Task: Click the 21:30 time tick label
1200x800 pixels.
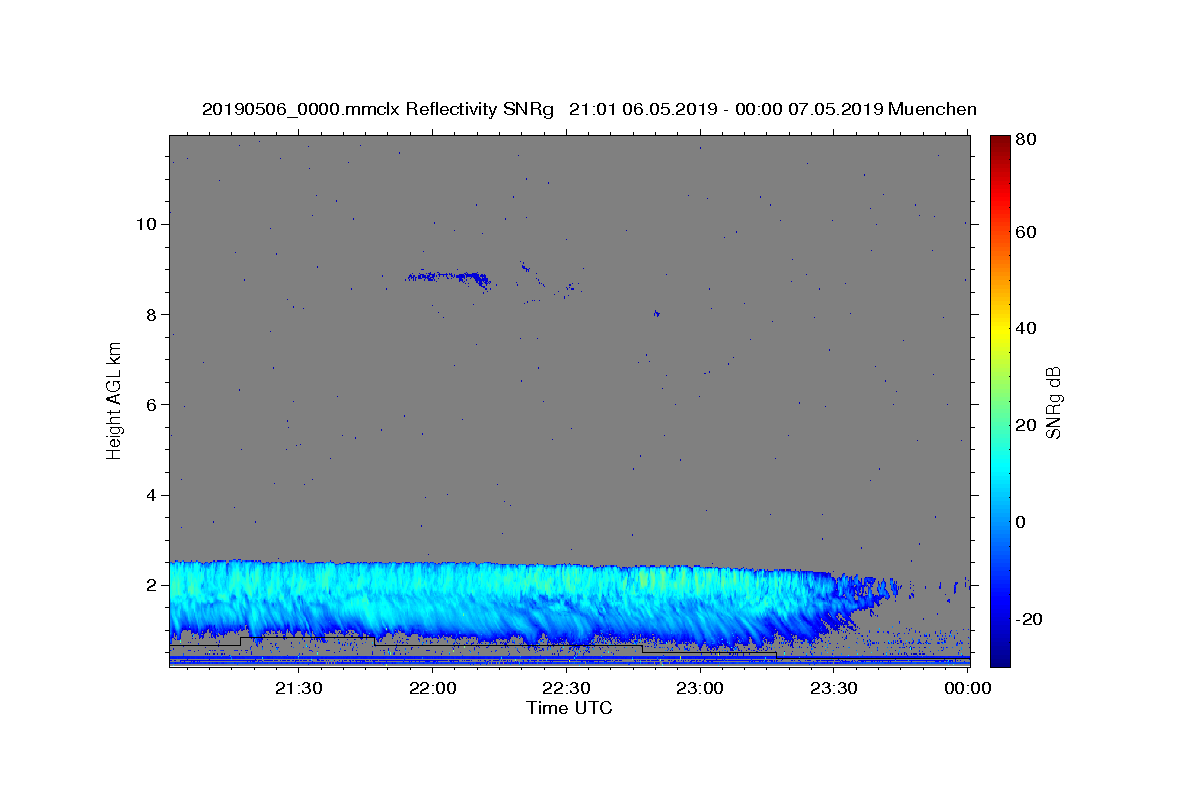Action: [x=299, y=688]
